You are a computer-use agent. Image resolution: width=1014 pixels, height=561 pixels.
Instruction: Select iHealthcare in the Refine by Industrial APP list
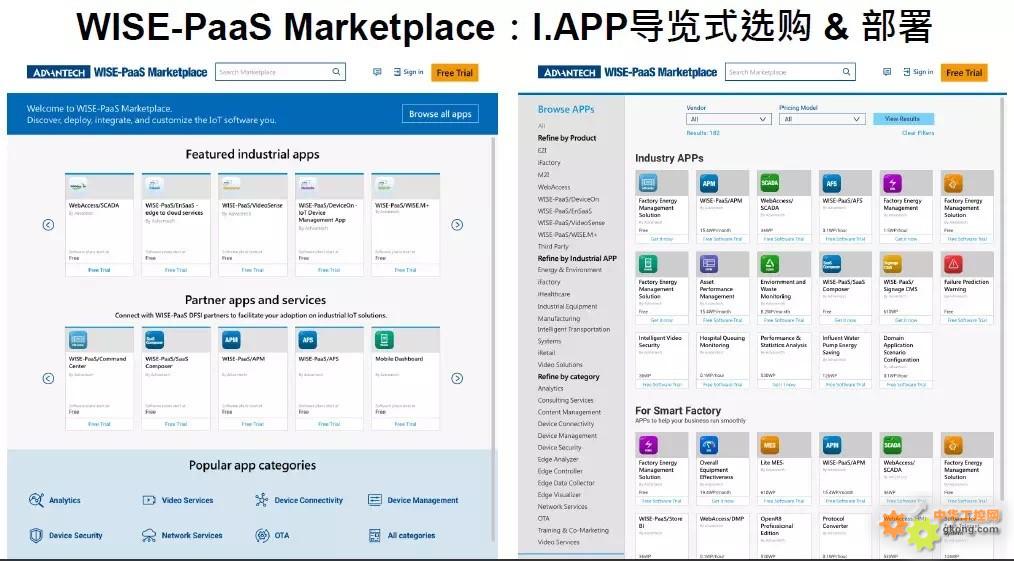coord(554,294)
